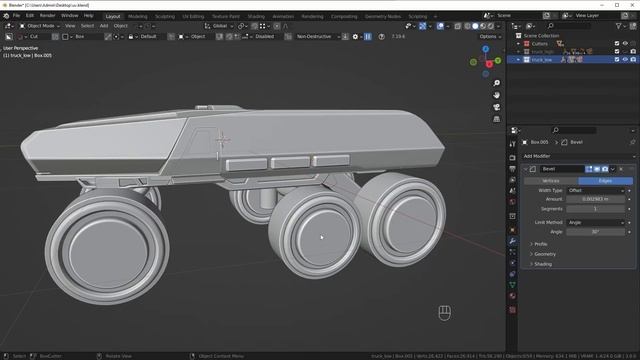The height and width of the screenshot is (360, 640).
Task: Open the Object Mode dropdown
Action: pos(40,26)
